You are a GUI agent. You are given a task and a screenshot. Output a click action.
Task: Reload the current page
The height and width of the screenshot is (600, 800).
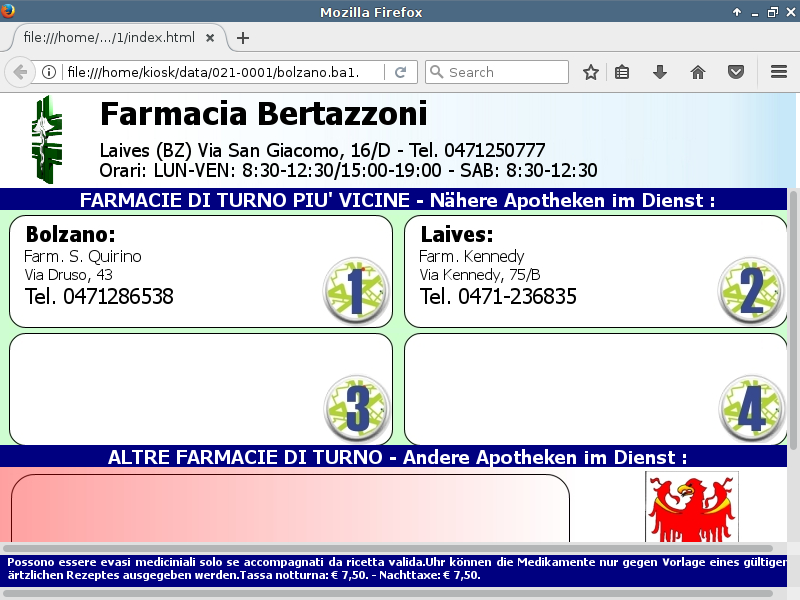(400, 72)
